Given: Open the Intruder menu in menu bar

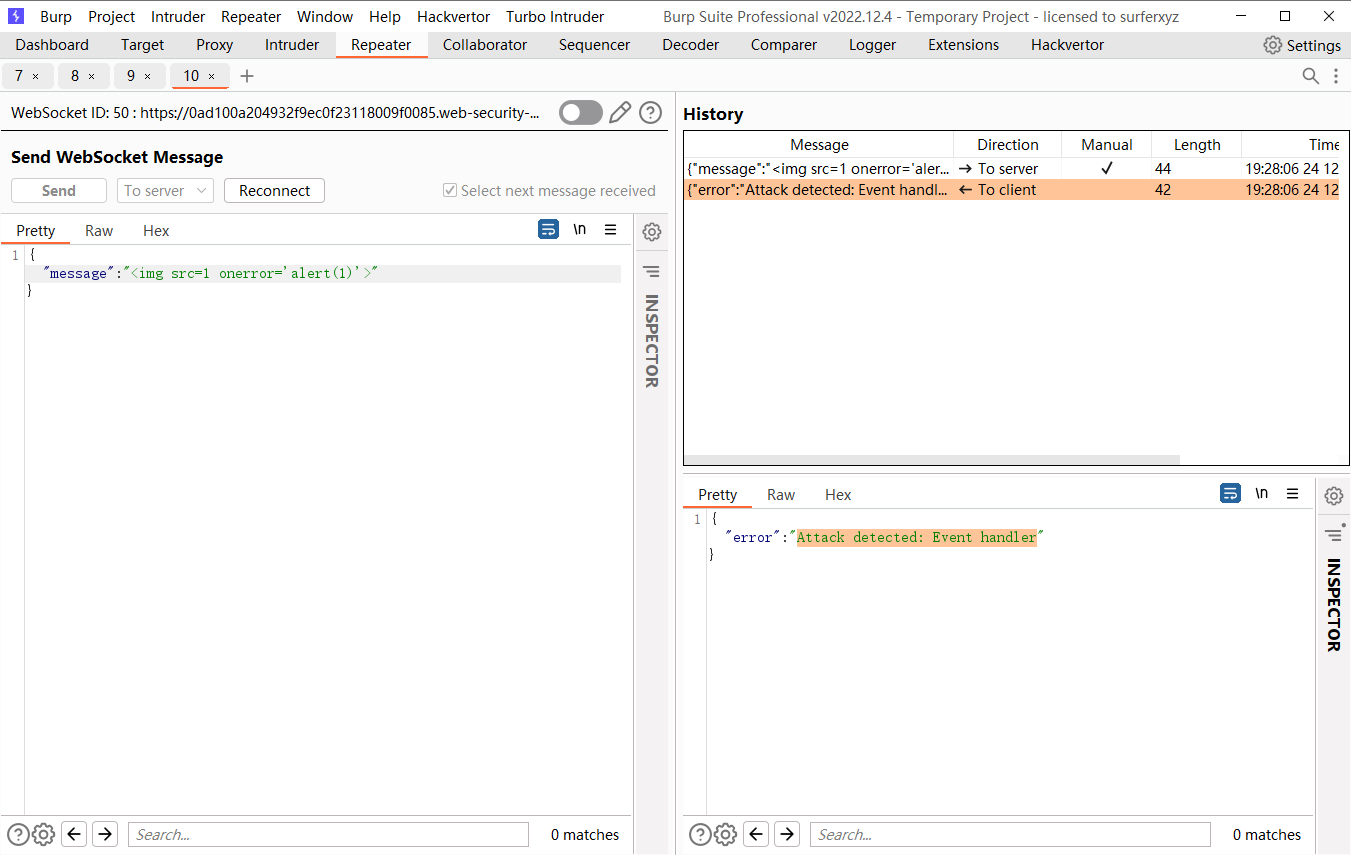Looking at the screenshot, I should (x=178, y=16).
